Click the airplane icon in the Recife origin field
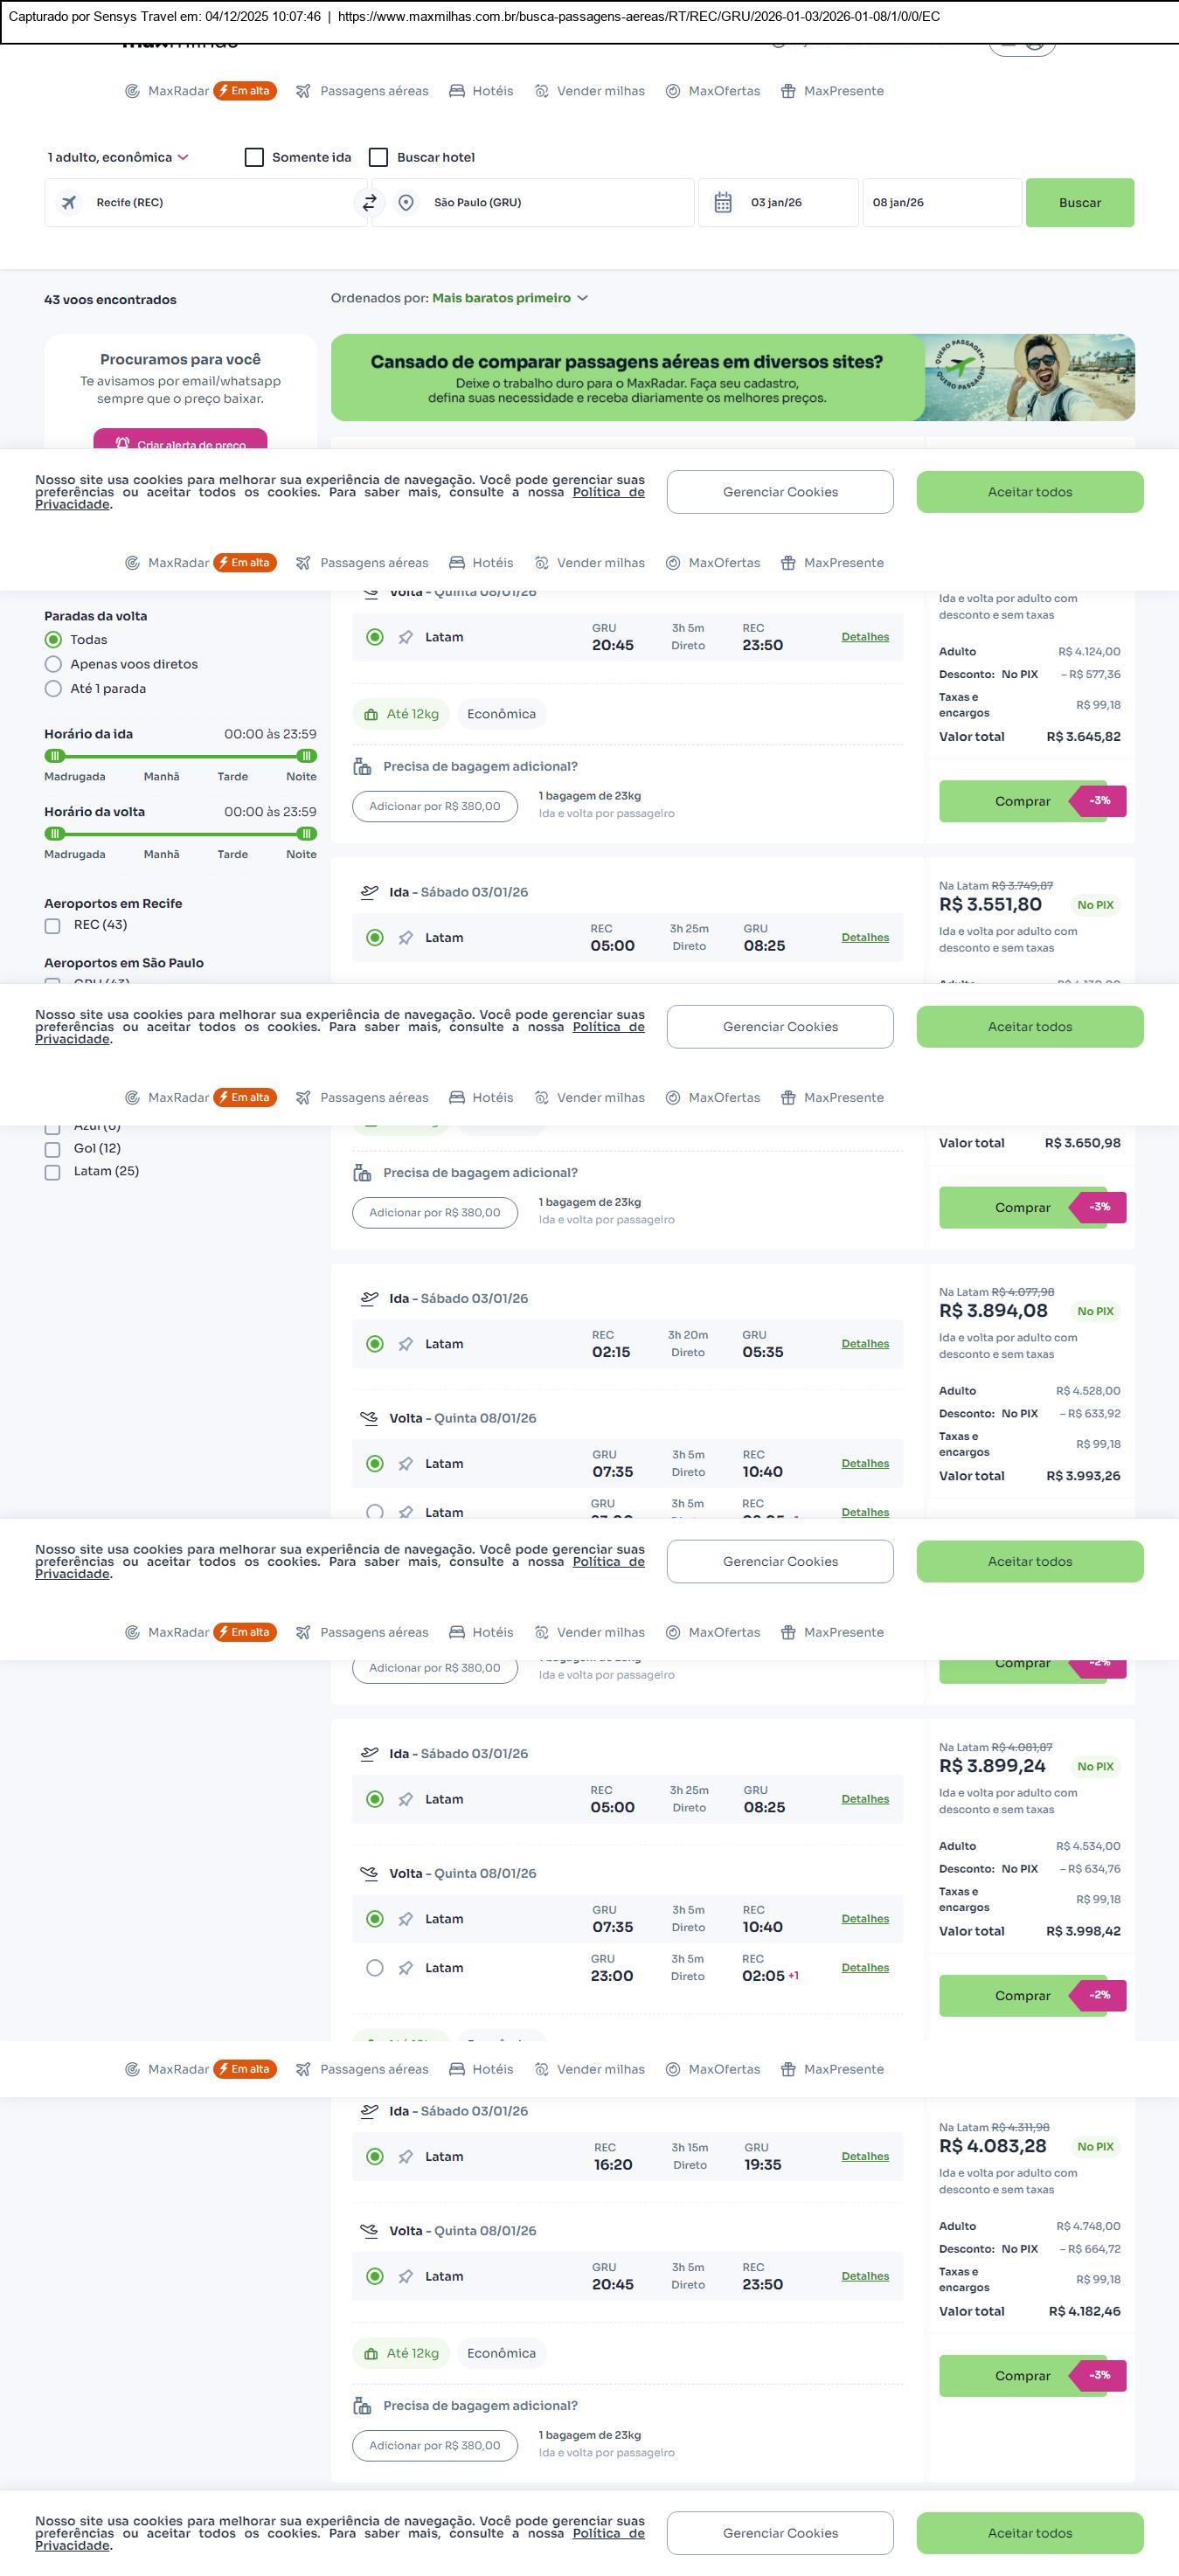1179x2576 pixels. [69, 203]
